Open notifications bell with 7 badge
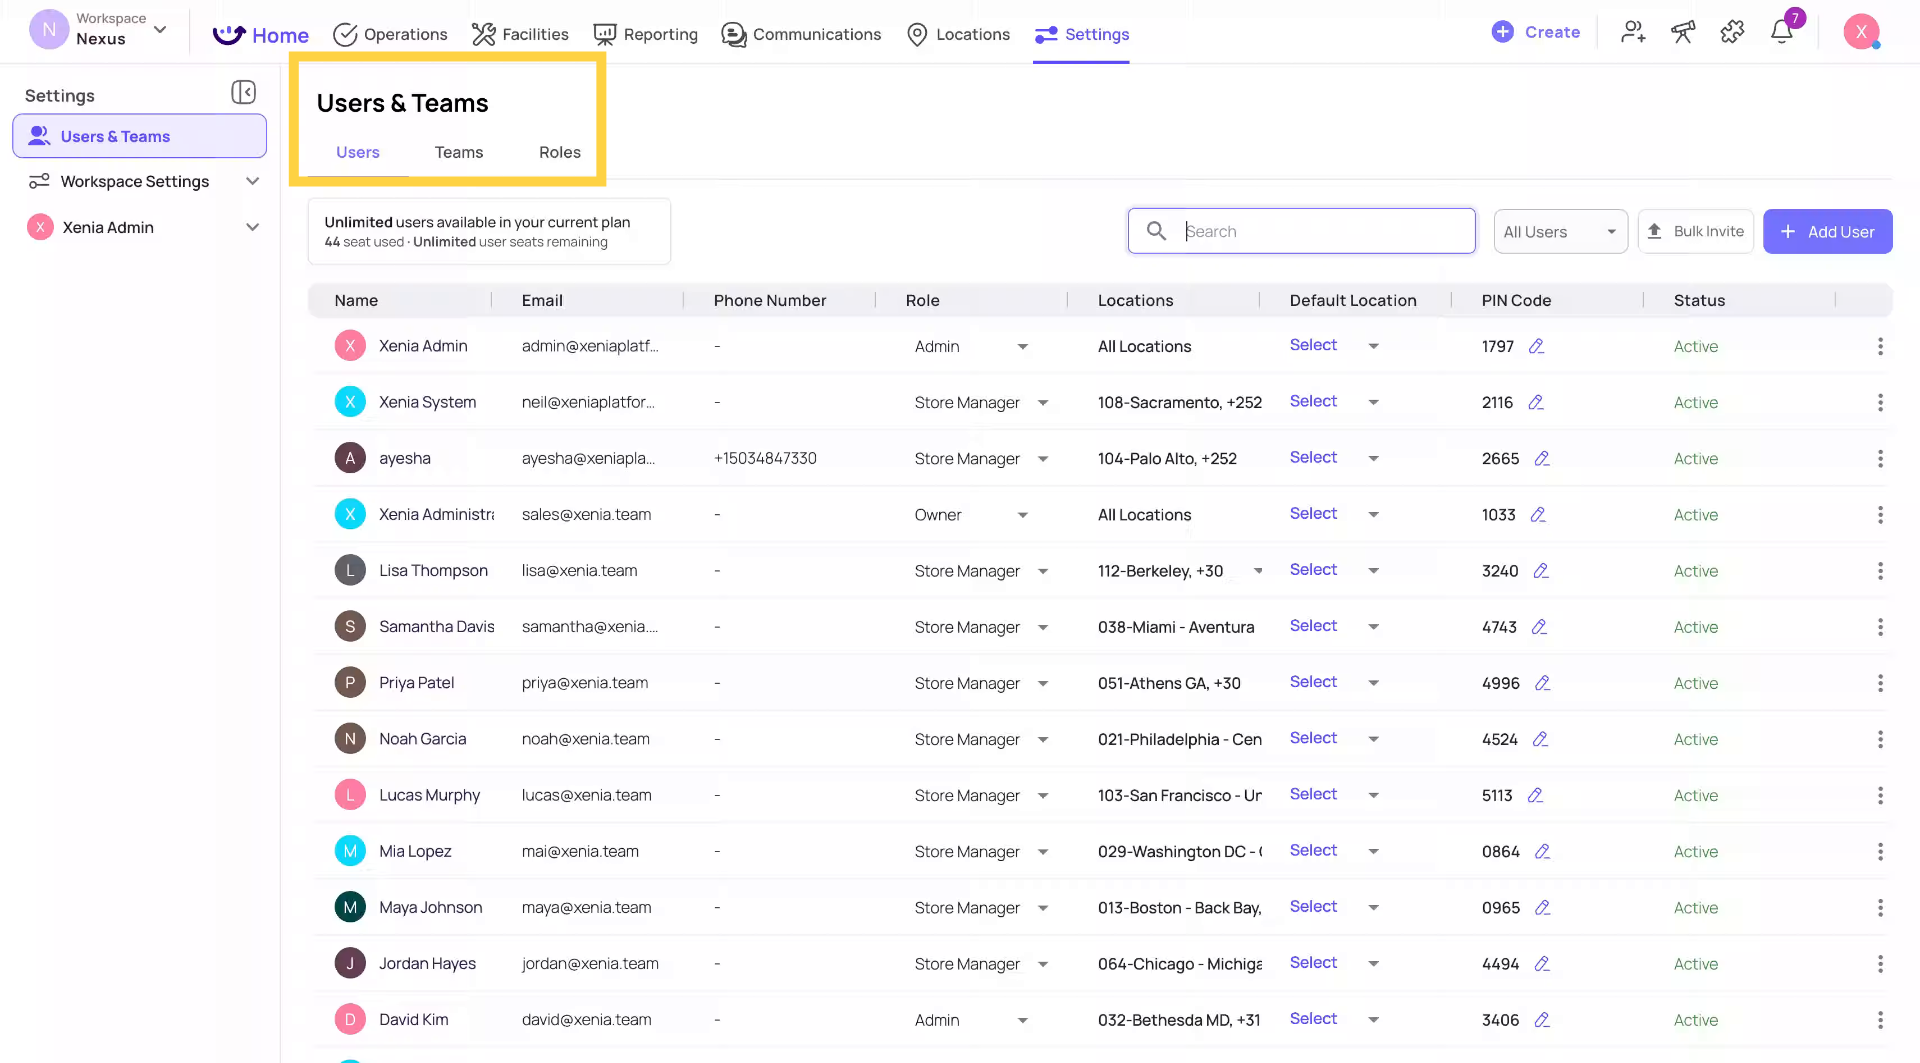Image resolution: width=1920 pixels, height=1063 pixels. 1783,31
